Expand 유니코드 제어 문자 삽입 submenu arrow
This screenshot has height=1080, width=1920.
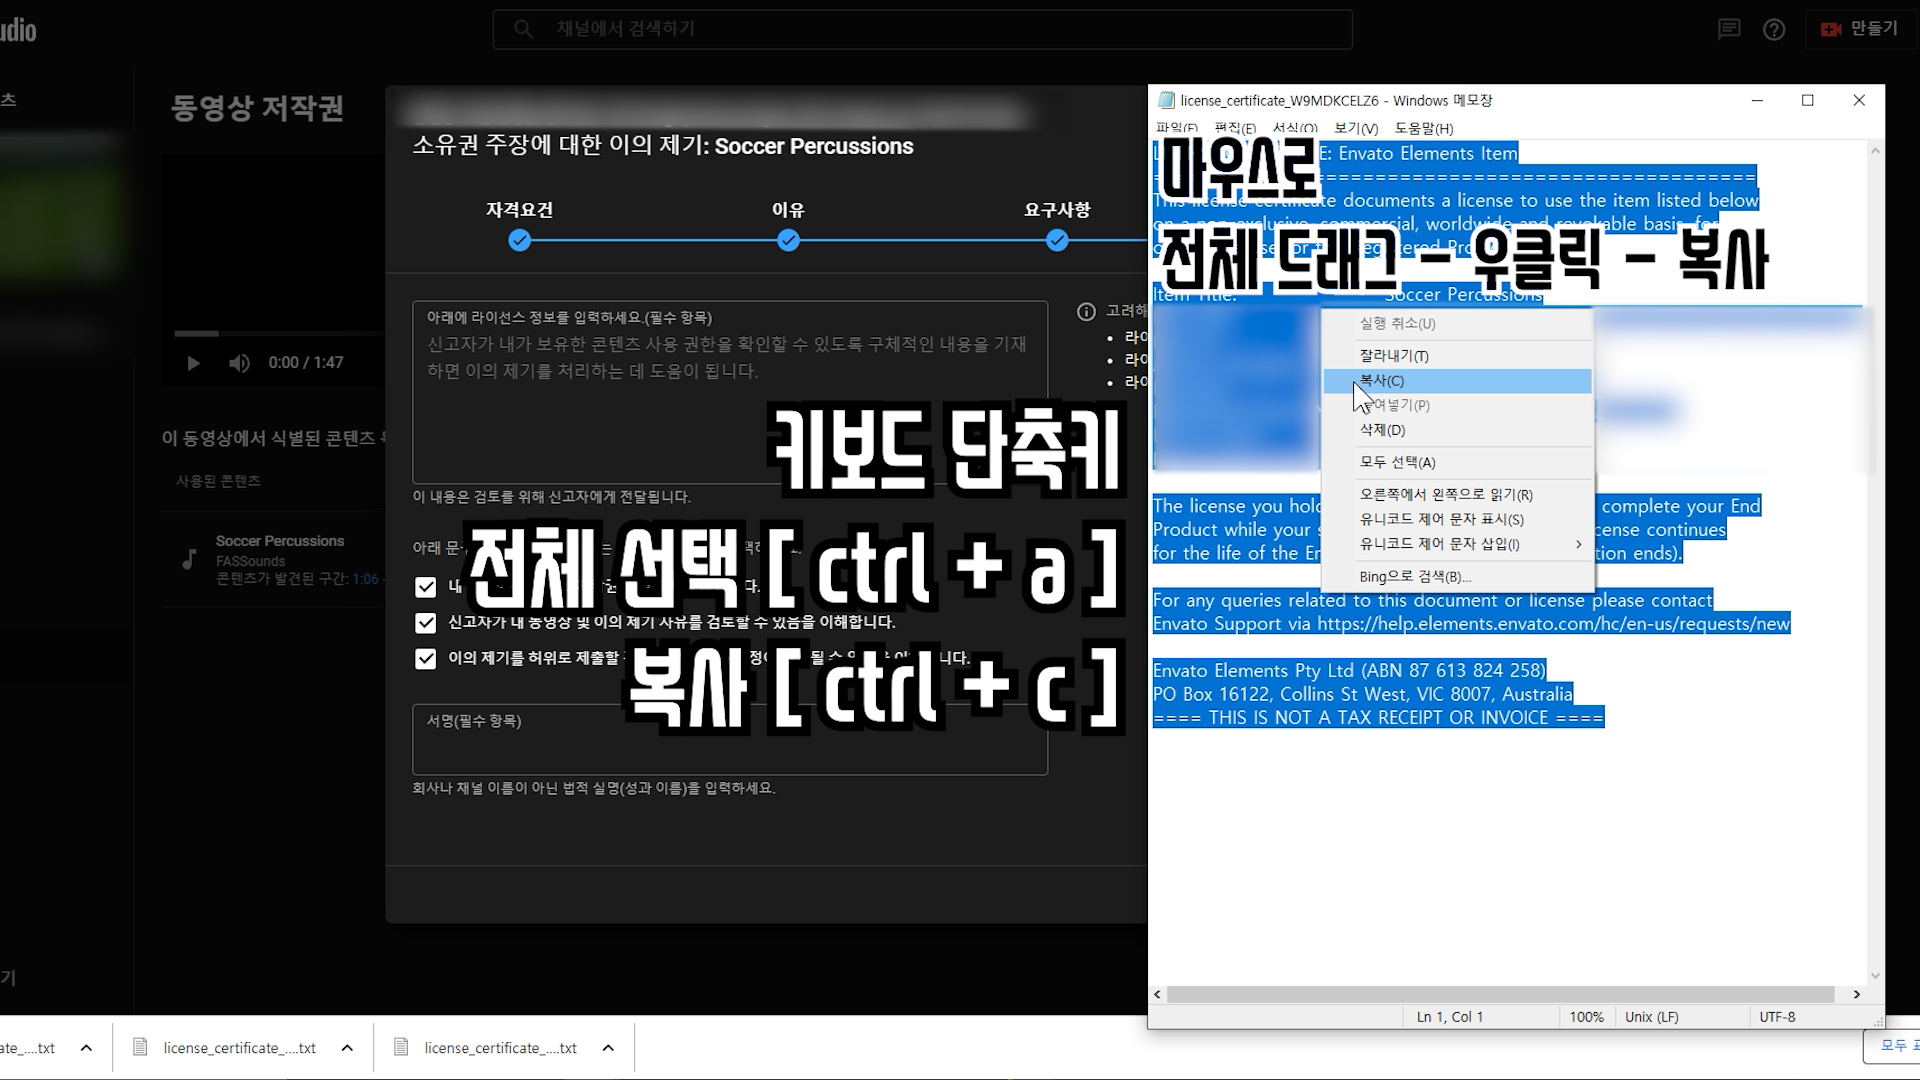pyautogui.click(x=1578, y=544)
